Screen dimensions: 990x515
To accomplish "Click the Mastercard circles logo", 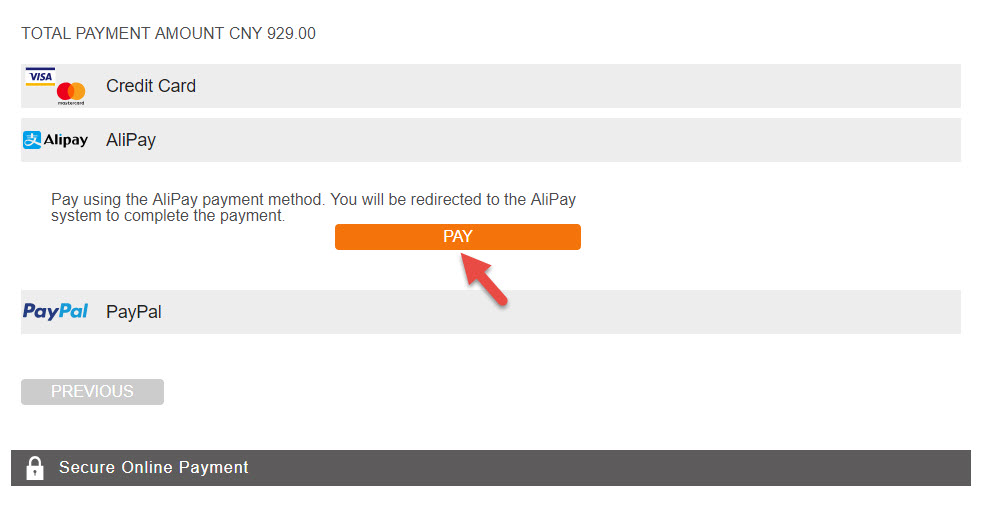I will [71, 93].
